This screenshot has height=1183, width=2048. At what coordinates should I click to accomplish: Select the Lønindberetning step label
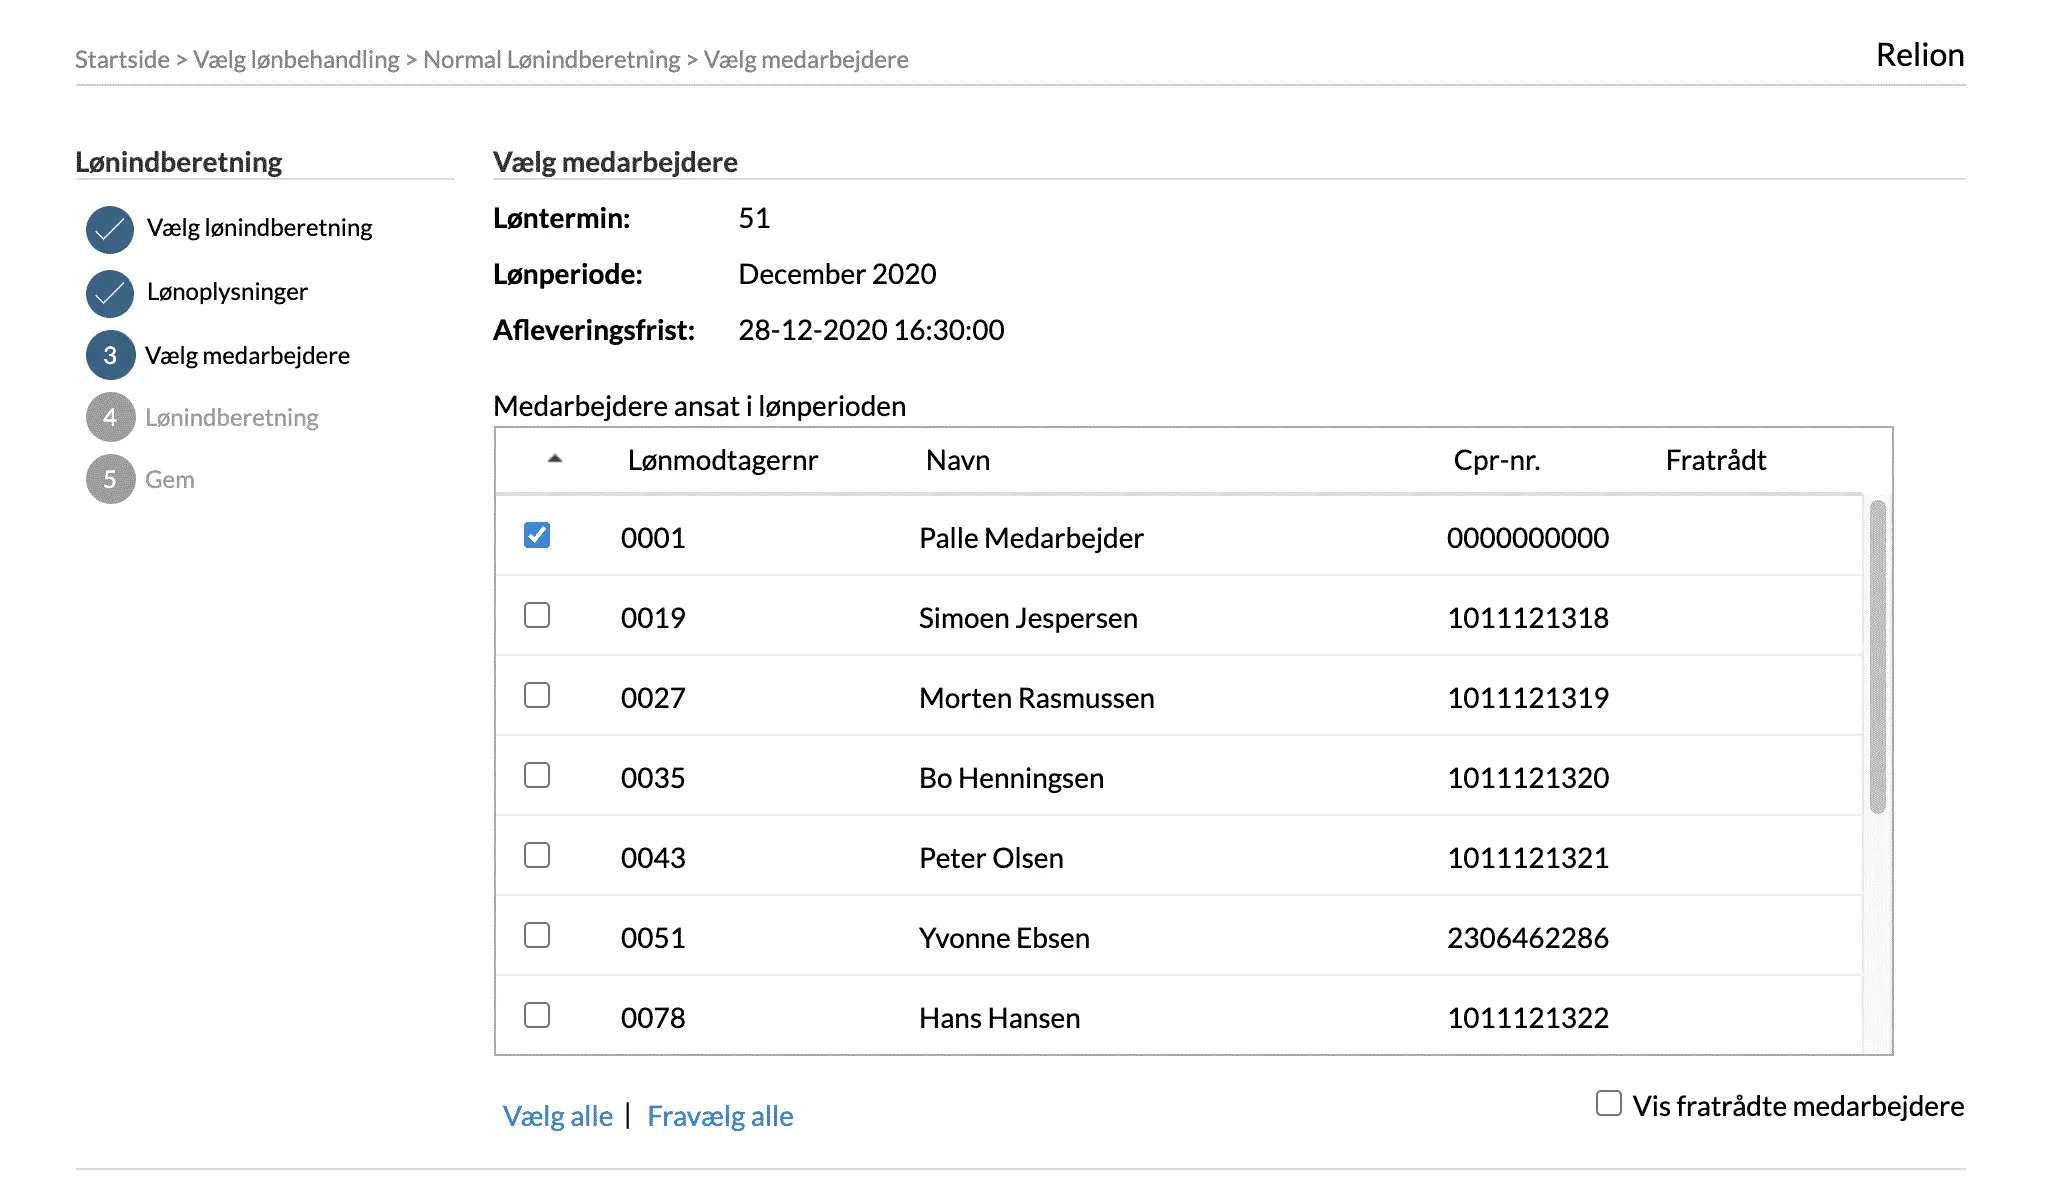pos(231,418)
